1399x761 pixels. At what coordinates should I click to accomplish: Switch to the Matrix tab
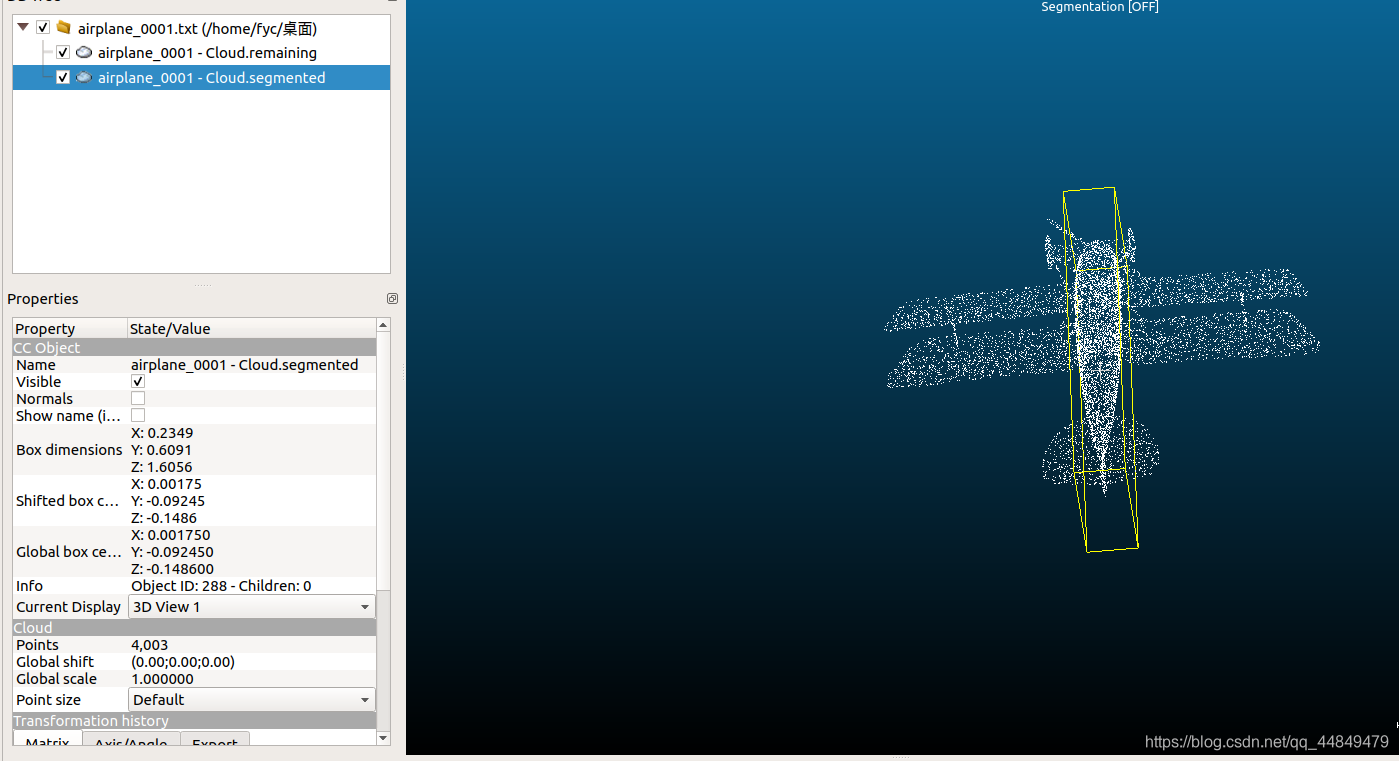[47, 739]
